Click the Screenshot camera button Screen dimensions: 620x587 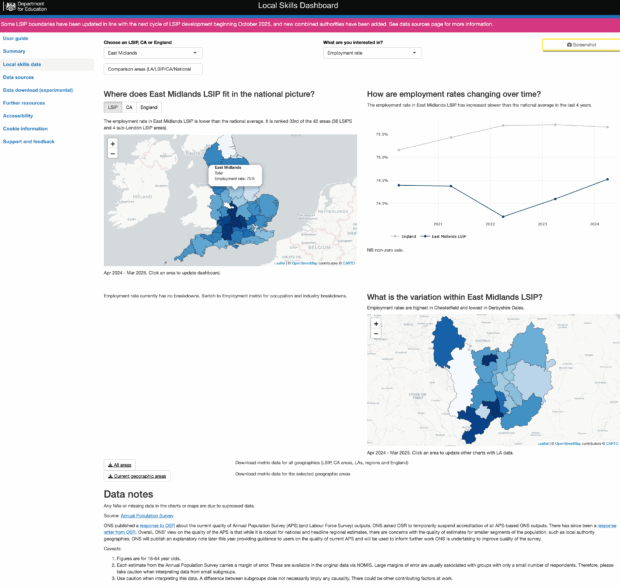(580, 45)
